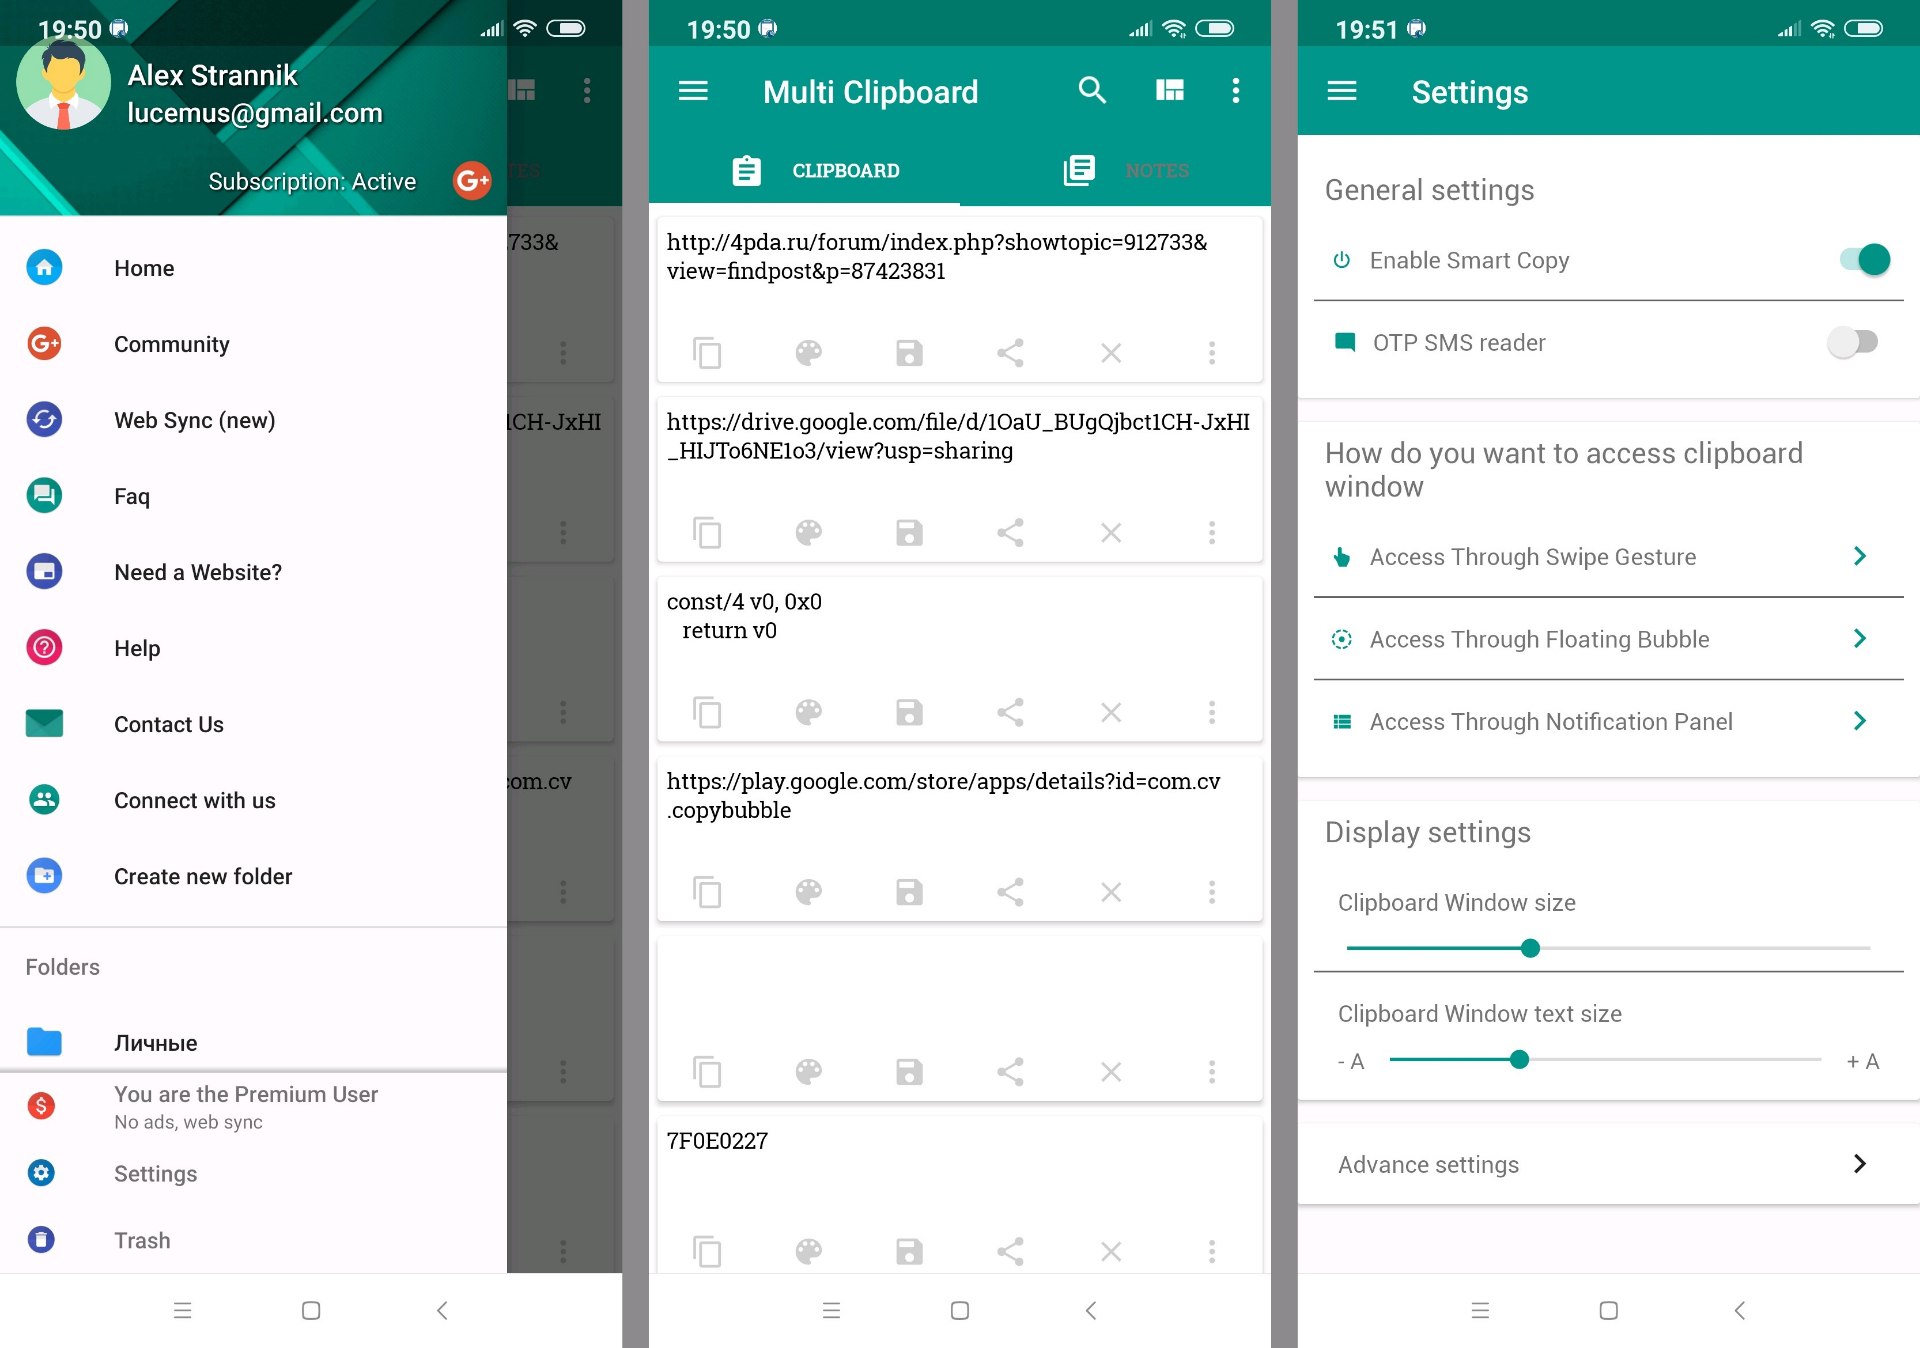Share the play.google.com copybubble clip
The image size is (1920, 1348).
pos(1010,892)
